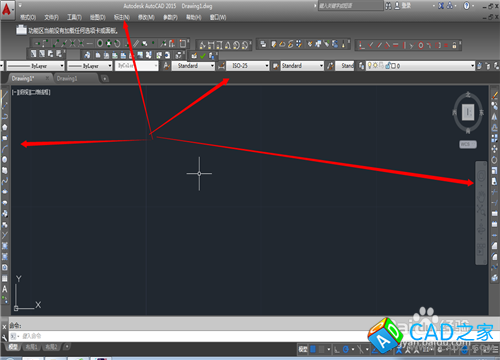Select the Rotate tool in modify toolbar
Viewport: 500px width, 360px height.
pos(494,160)
